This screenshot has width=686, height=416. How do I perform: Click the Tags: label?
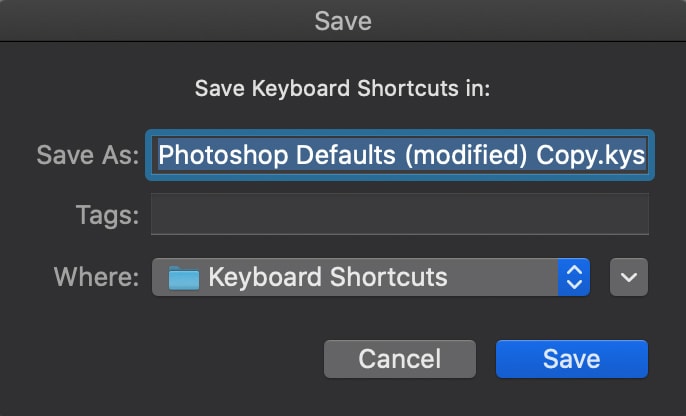[108, 216]
